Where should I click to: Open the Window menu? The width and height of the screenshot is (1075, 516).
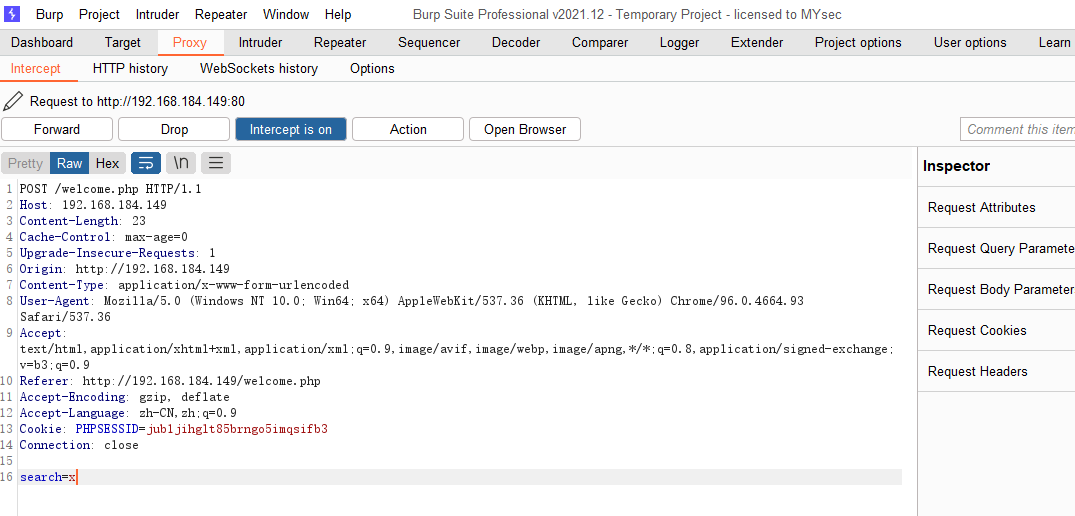coord(286,14)
